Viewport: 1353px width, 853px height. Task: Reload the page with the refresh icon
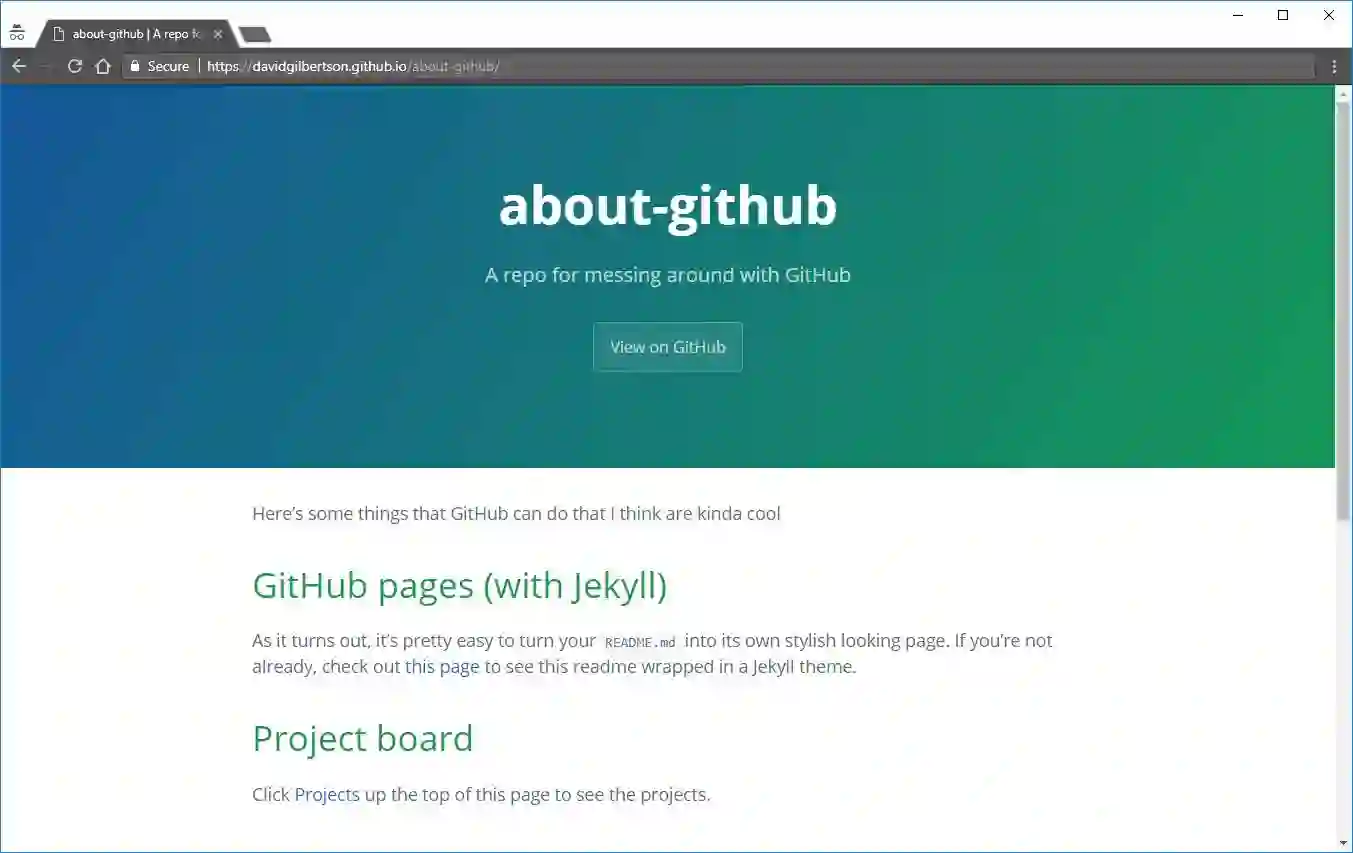tap(74, 66)
